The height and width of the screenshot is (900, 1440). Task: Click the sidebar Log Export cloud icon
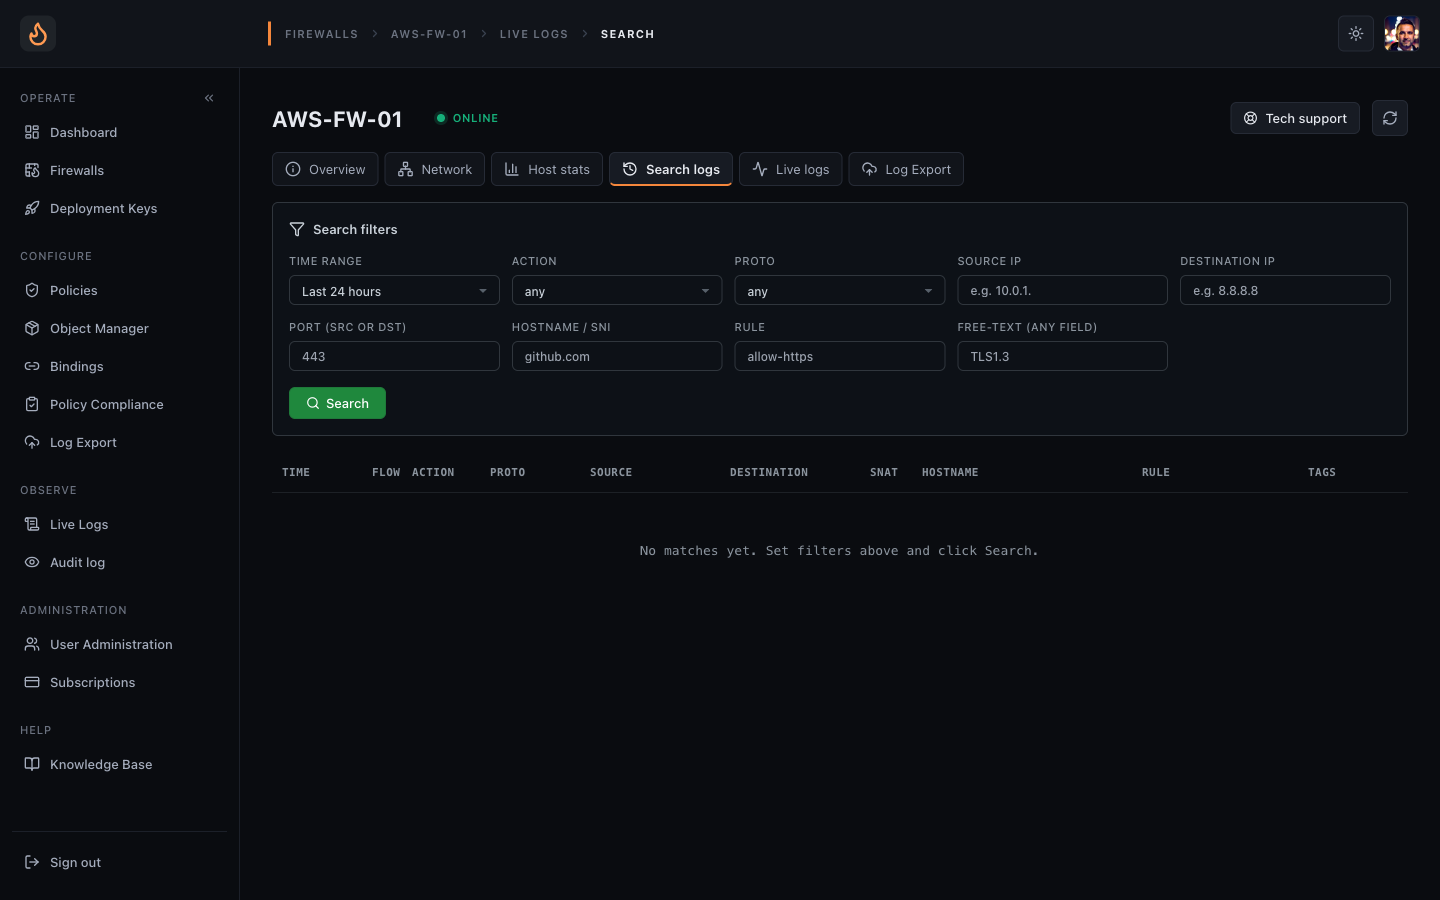(32, 442)
